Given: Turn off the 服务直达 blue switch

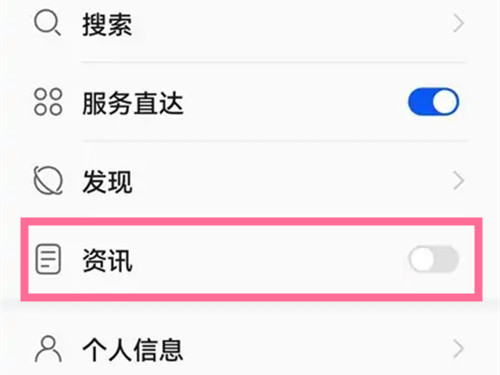Looking at the screenshot, I should (433, 102).
